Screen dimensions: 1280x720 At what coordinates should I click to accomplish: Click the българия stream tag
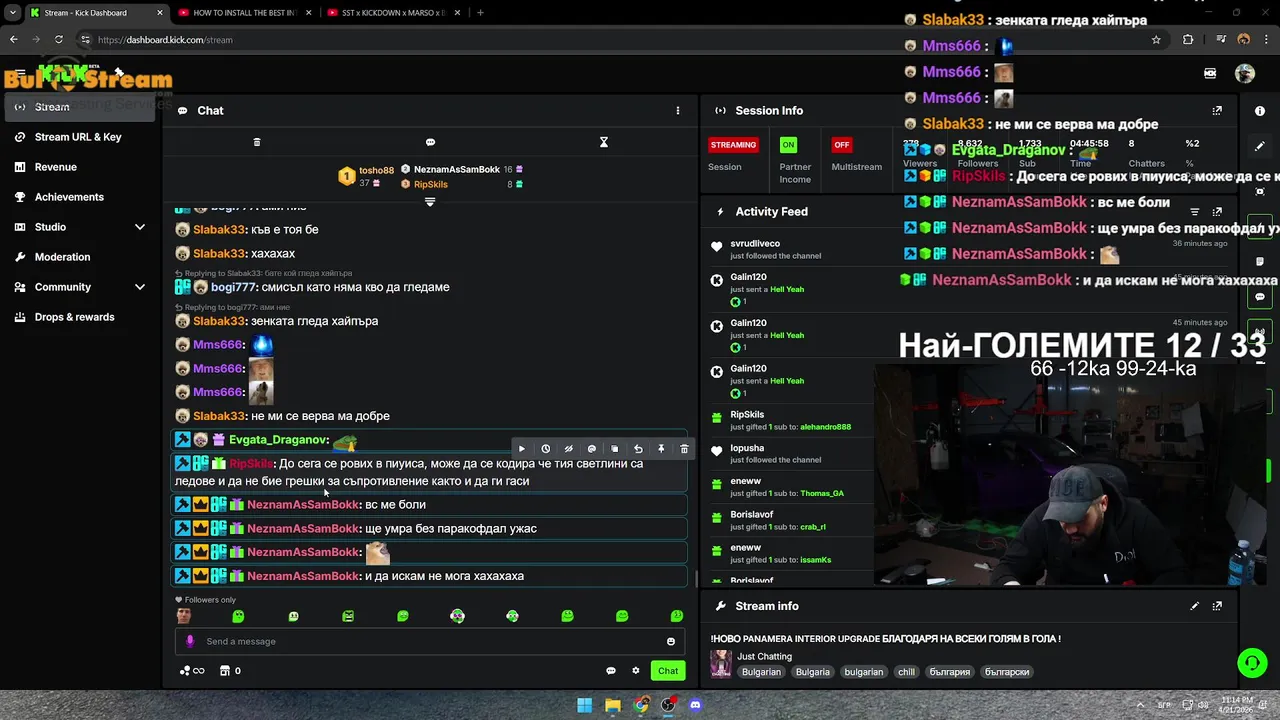tap(950, 672)
